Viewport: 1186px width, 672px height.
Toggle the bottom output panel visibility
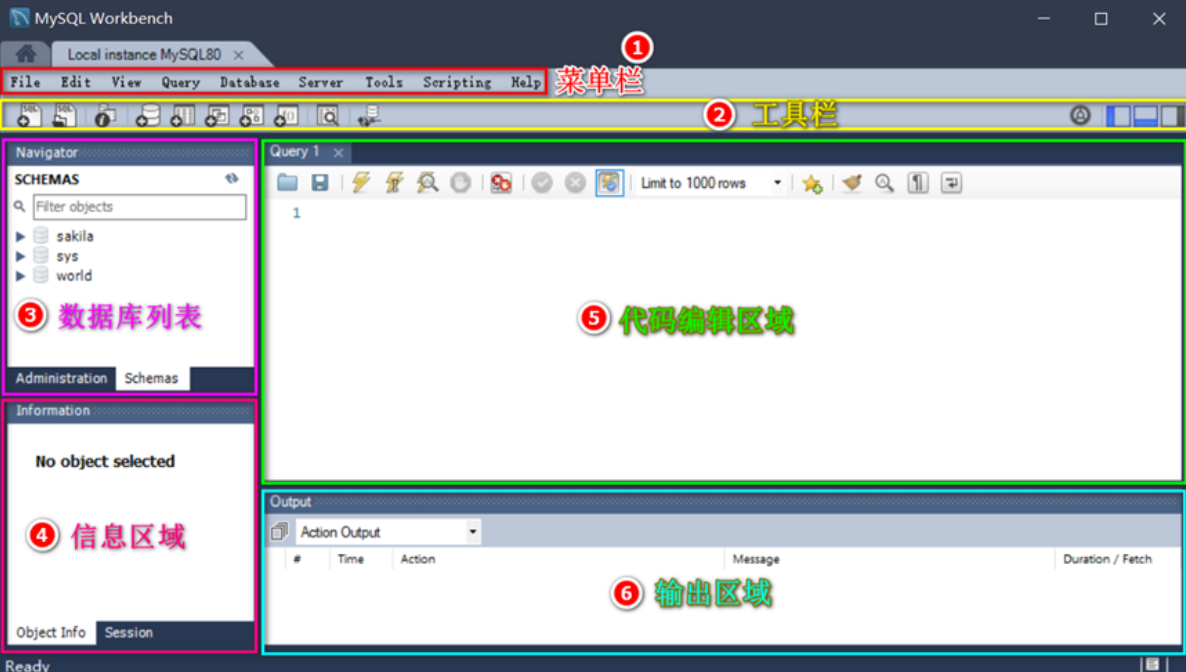click(1145, 116)
